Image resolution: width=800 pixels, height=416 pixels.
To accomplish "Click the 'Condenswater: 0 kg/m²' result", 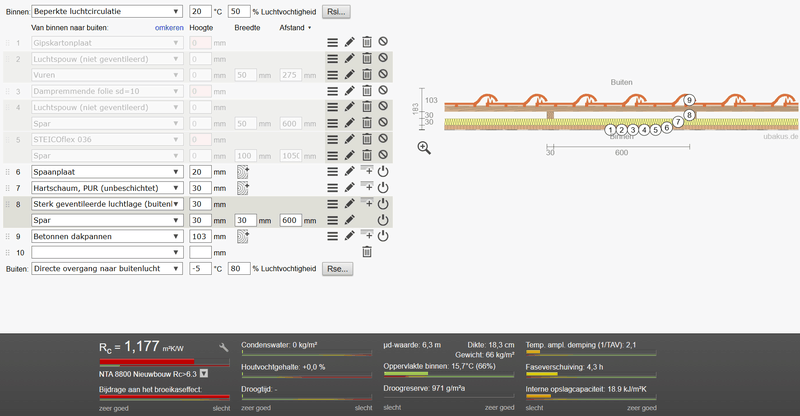I will (279, 345).
